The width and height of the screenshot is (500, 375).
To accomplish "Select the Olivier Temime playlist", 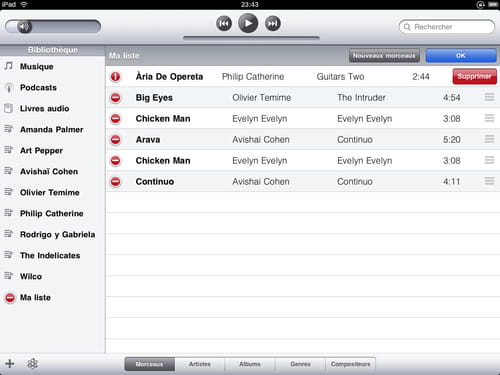I will 52,193.
